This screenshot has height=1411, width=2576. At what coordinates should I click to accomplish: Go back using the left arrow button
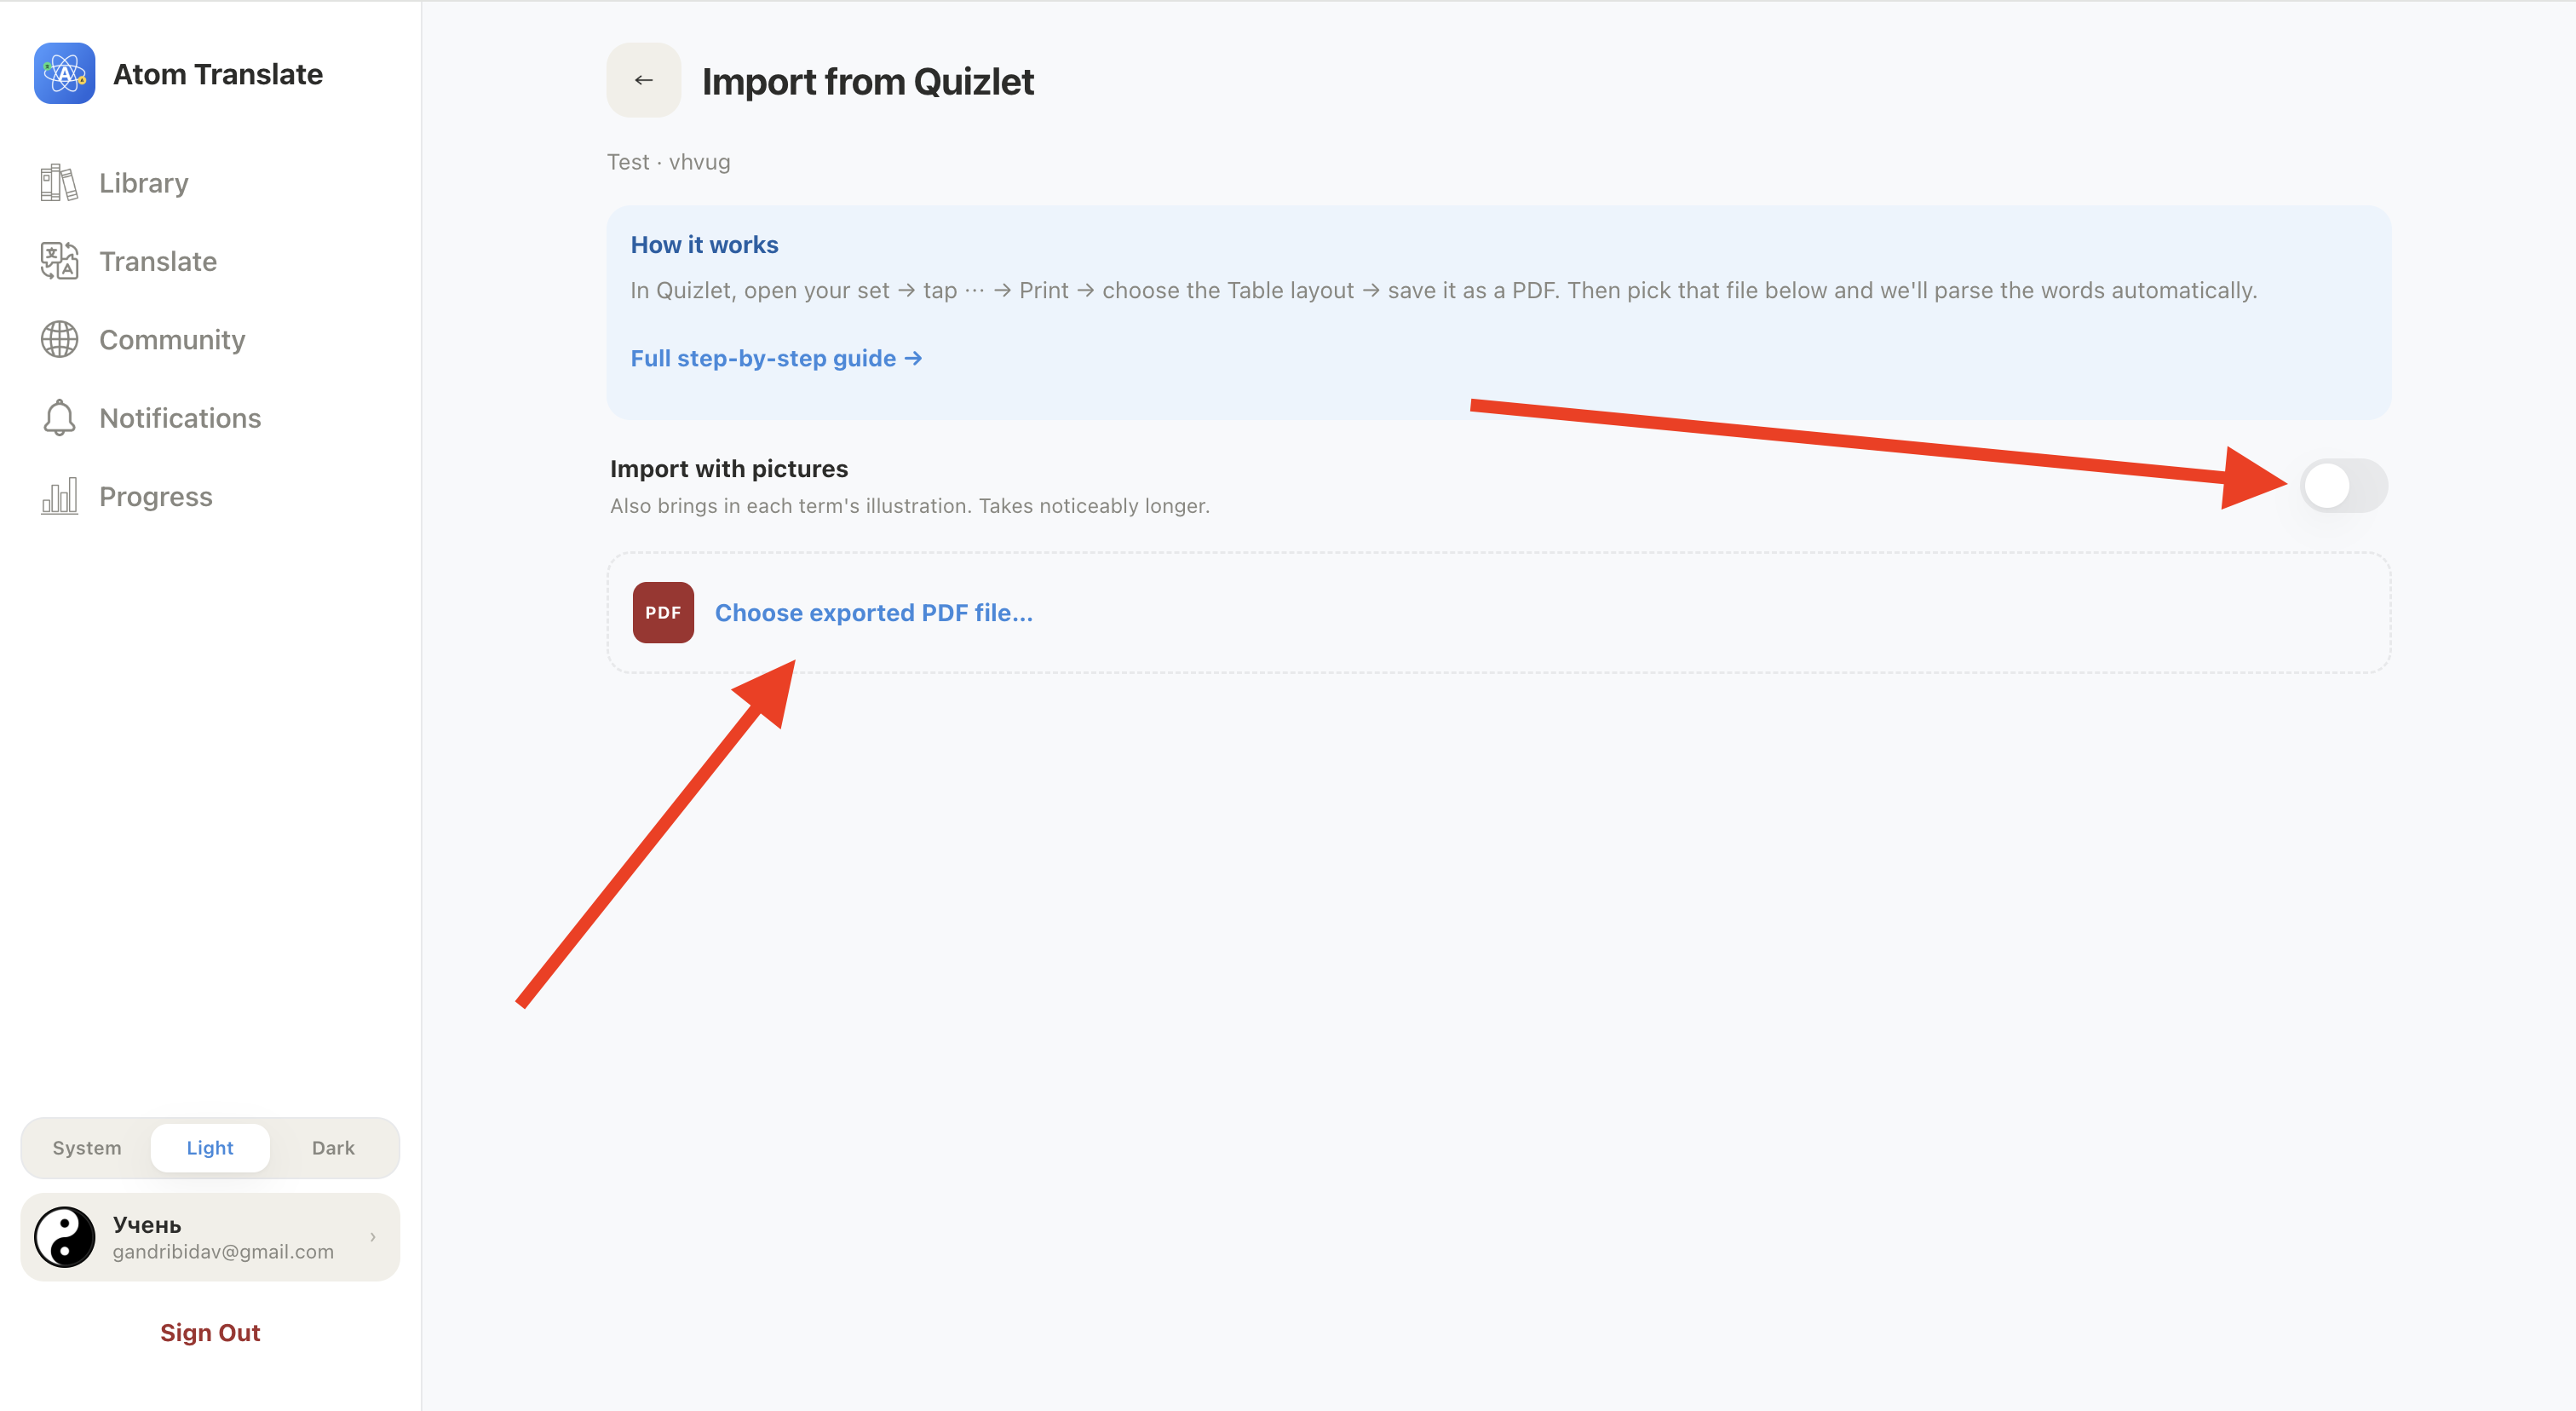point(643,80)
